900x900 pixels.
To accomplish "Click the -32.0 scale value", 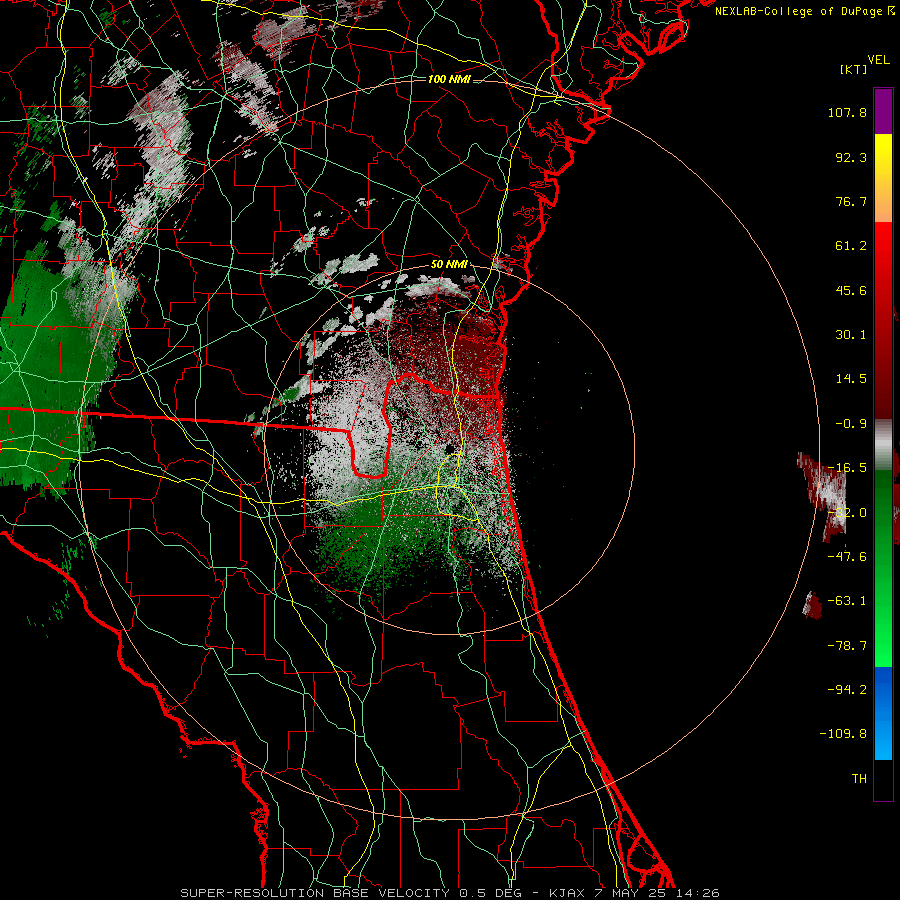I will 847,513.
